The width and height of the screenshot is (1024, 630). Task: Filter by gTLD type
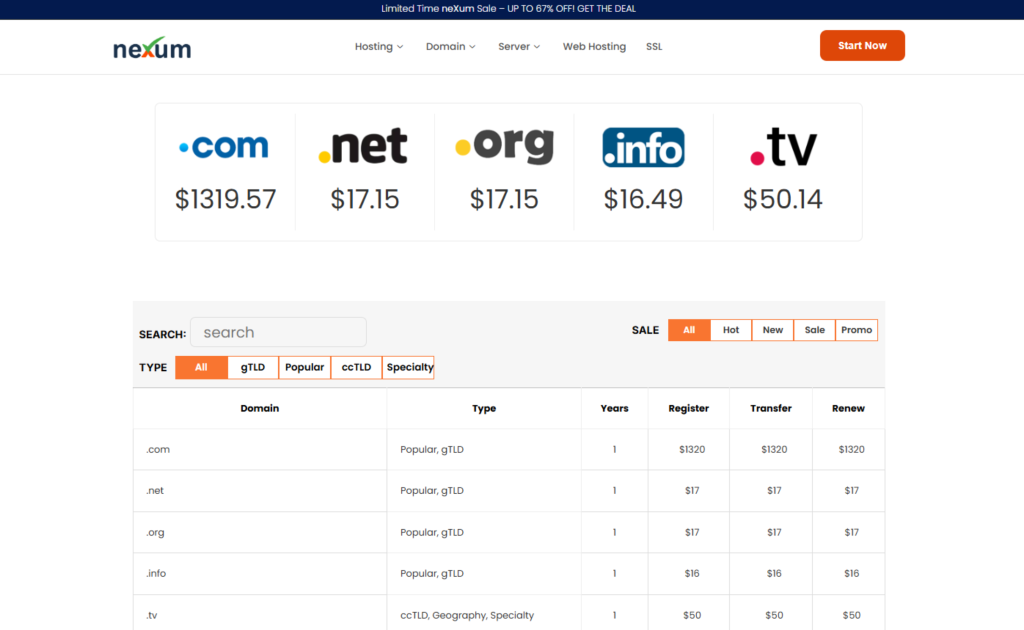253,367
